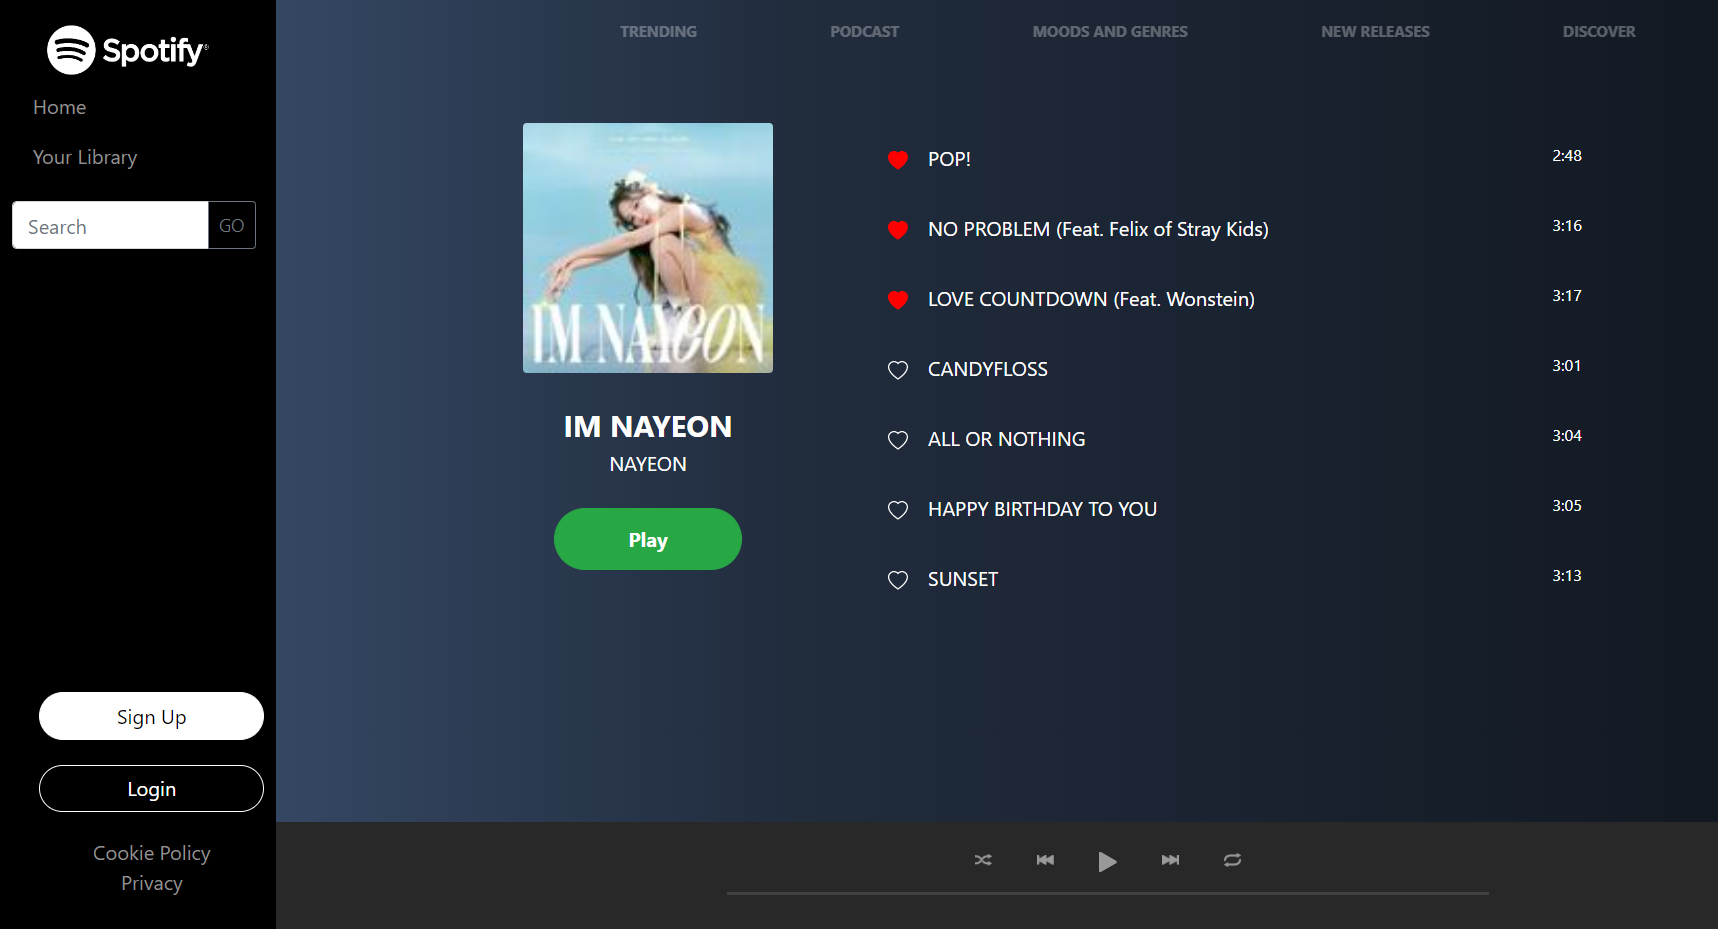
Task: Select the shuffle playback icon
Action: [982, 860]
